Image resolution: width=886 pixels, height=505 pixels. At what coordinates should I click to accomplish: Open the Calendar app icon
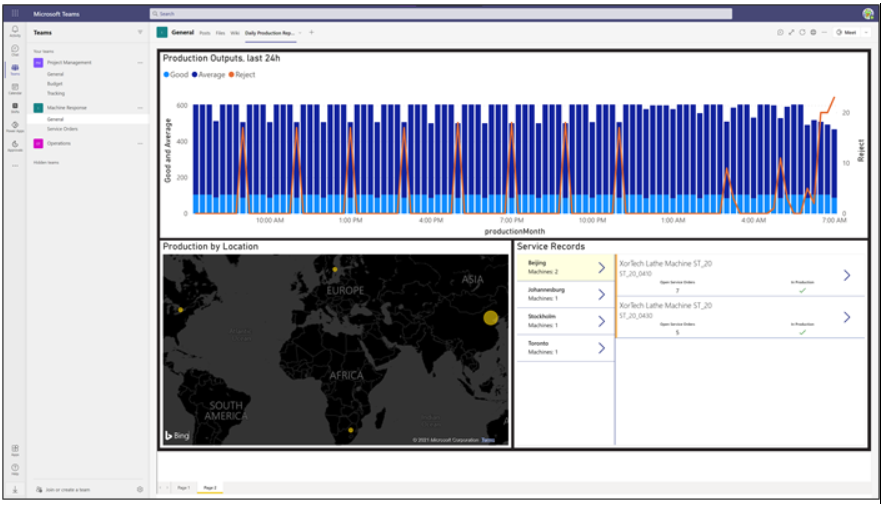14,88
